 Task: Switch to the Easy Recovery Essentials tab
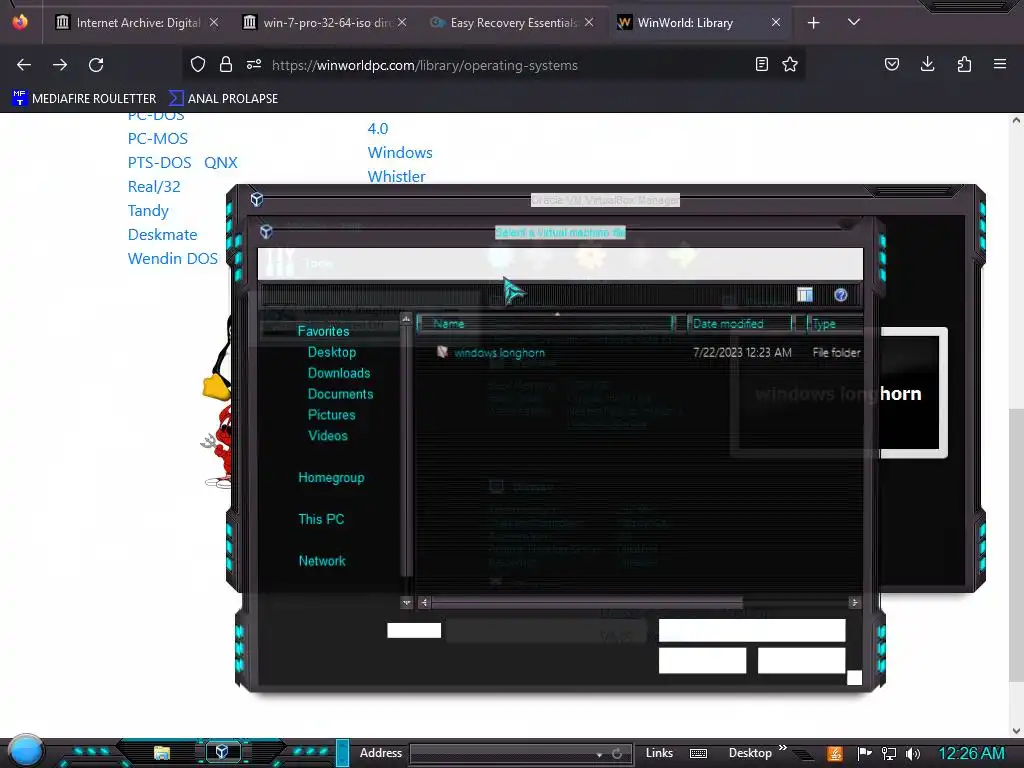tap(512, 23)
